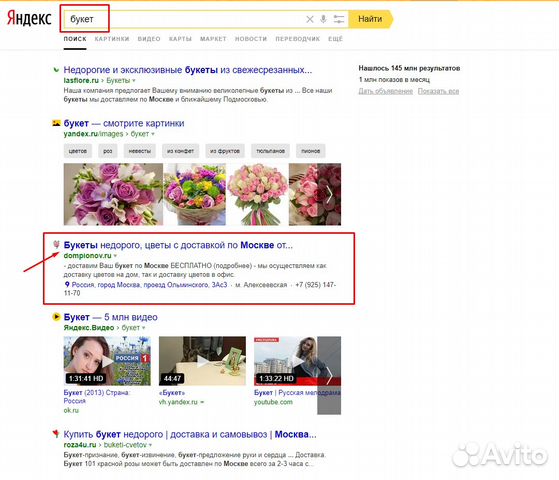Switch to the Видео tab

149,39
